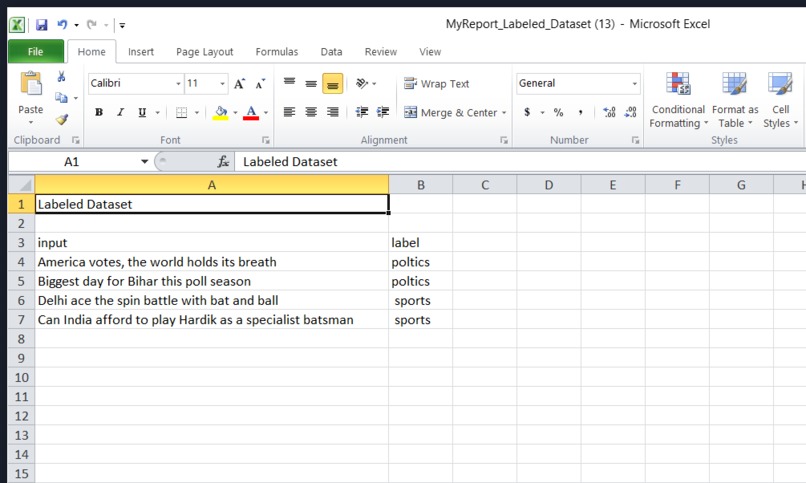Toggle Bold formatting

pos(99,112)
